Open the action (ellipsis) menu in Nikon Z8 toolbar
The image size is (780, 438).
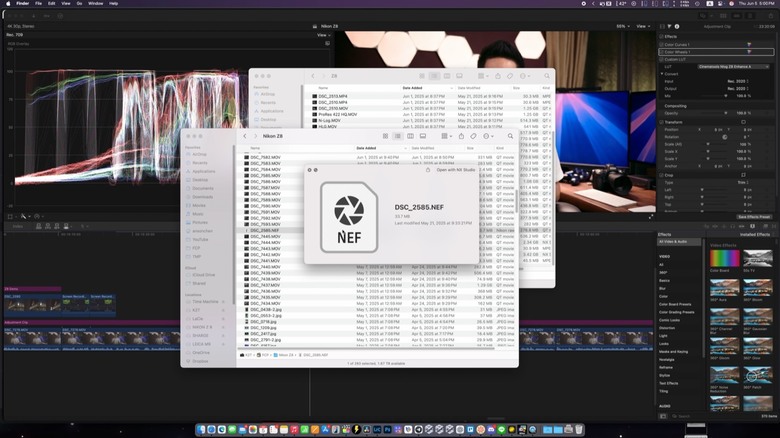pos(488,136)
